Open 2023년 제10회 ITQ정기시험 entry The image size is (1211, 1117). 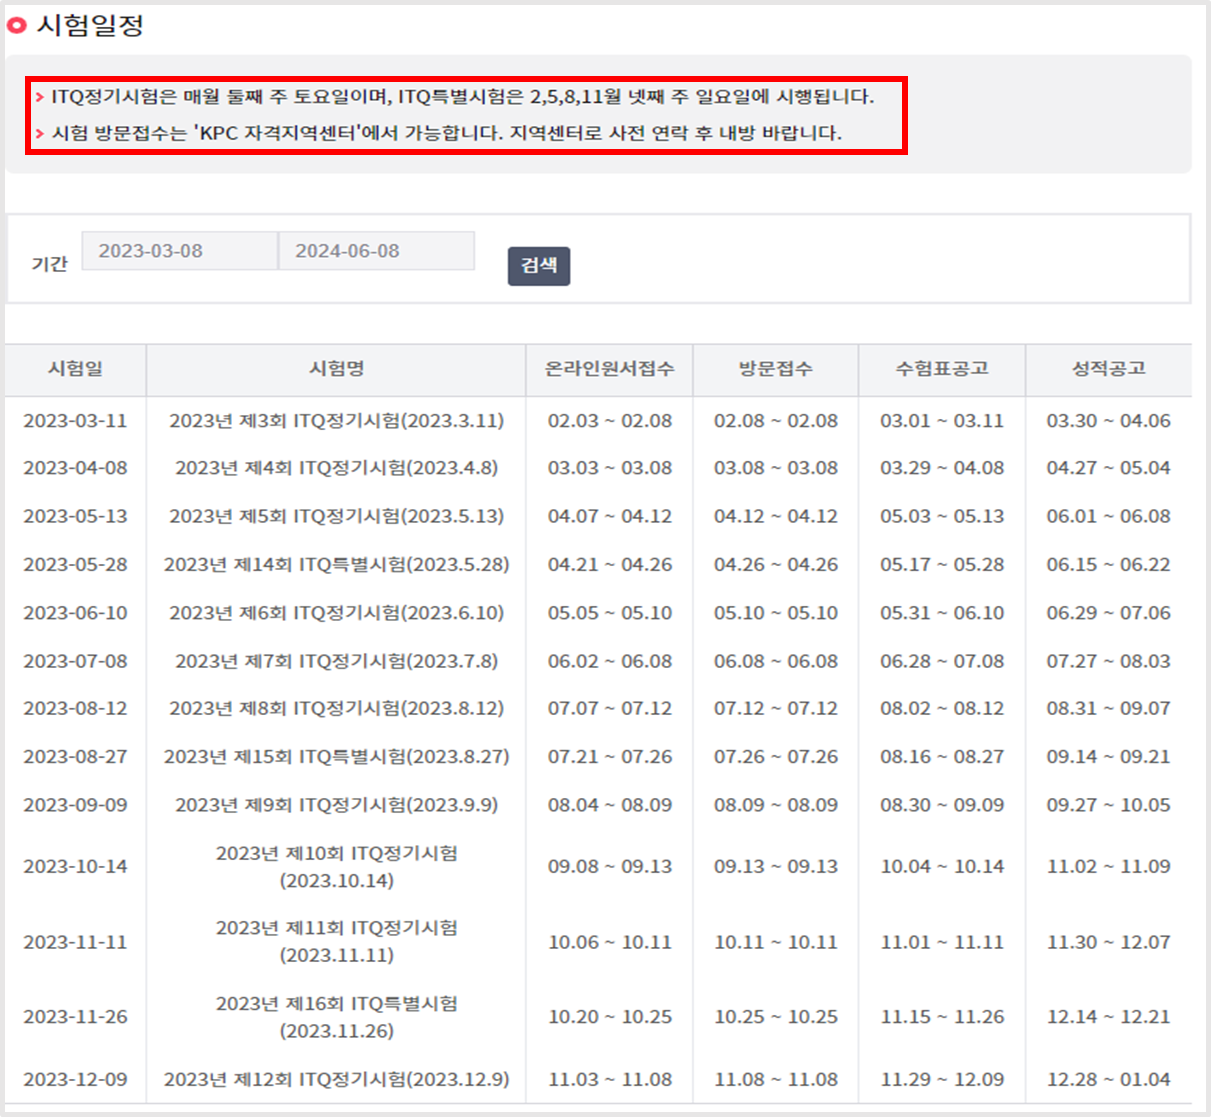pyautogui.click(x=336, y=866)
